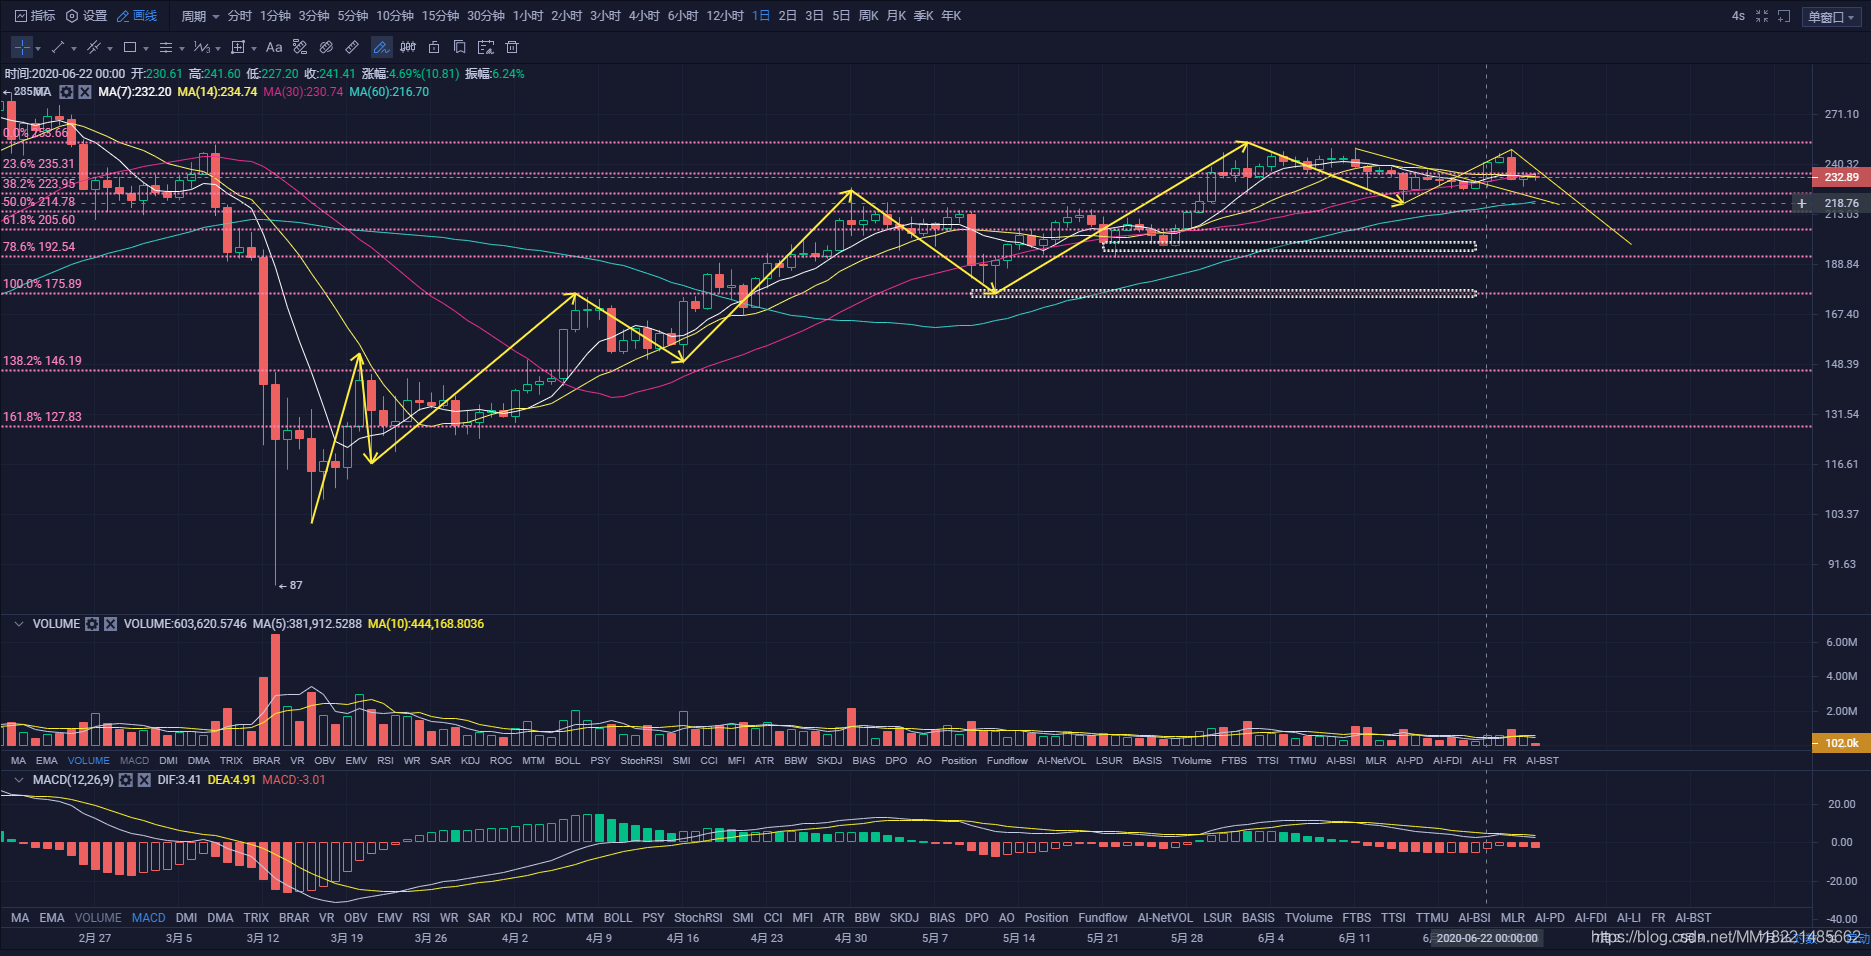
Task: Select StochRSI in the bottom indicator row
Action: click(x=698, y=918)
